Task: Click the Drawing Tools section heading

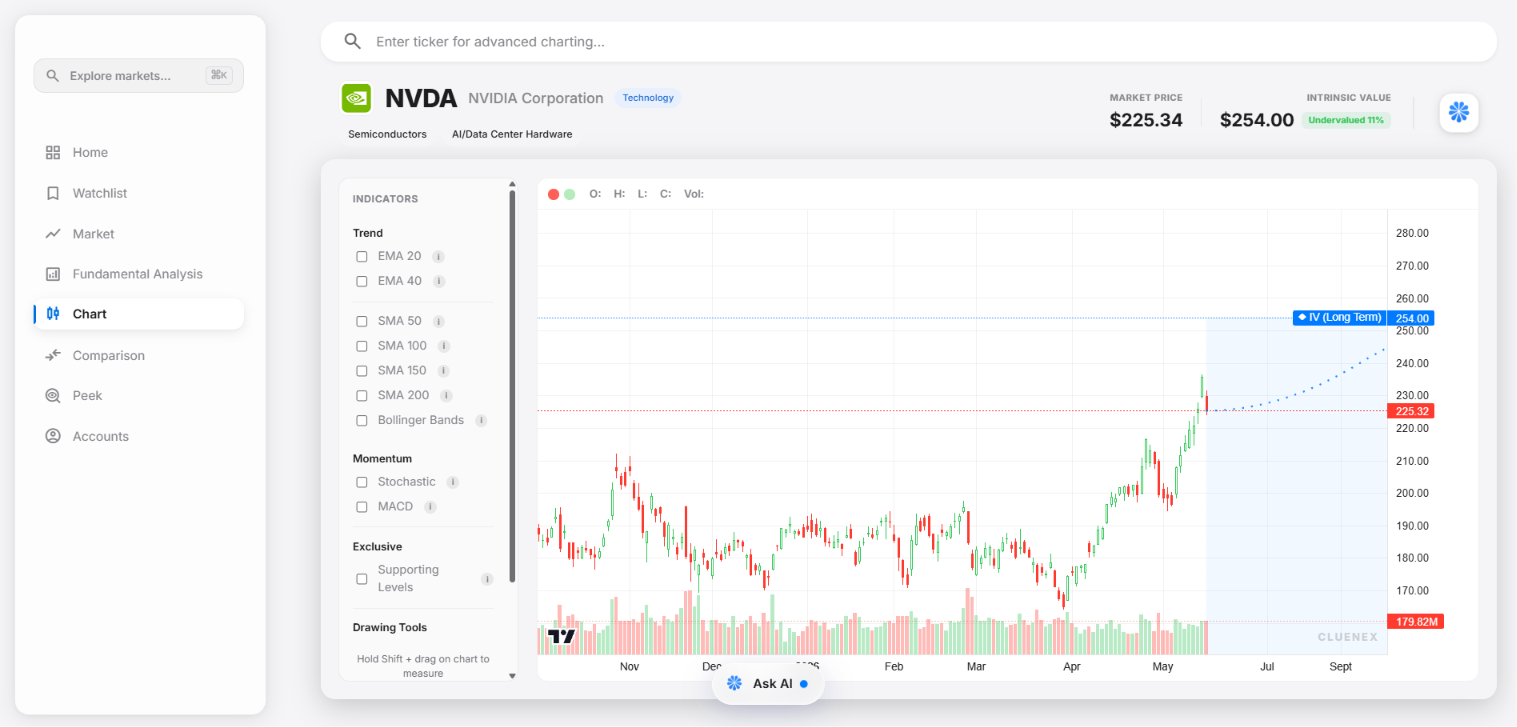Action: 390,628
